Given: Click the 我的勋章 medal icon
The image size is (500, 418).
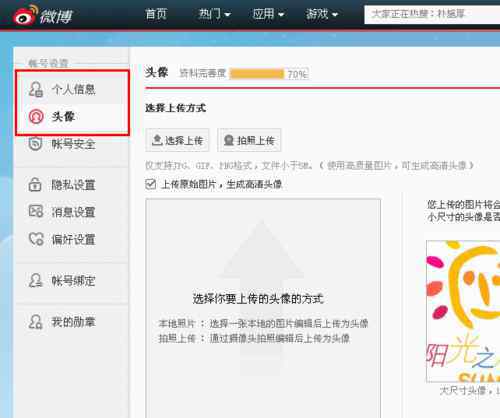Looking at the screenshot, I should pyautogui.click(x=36, y=322).
